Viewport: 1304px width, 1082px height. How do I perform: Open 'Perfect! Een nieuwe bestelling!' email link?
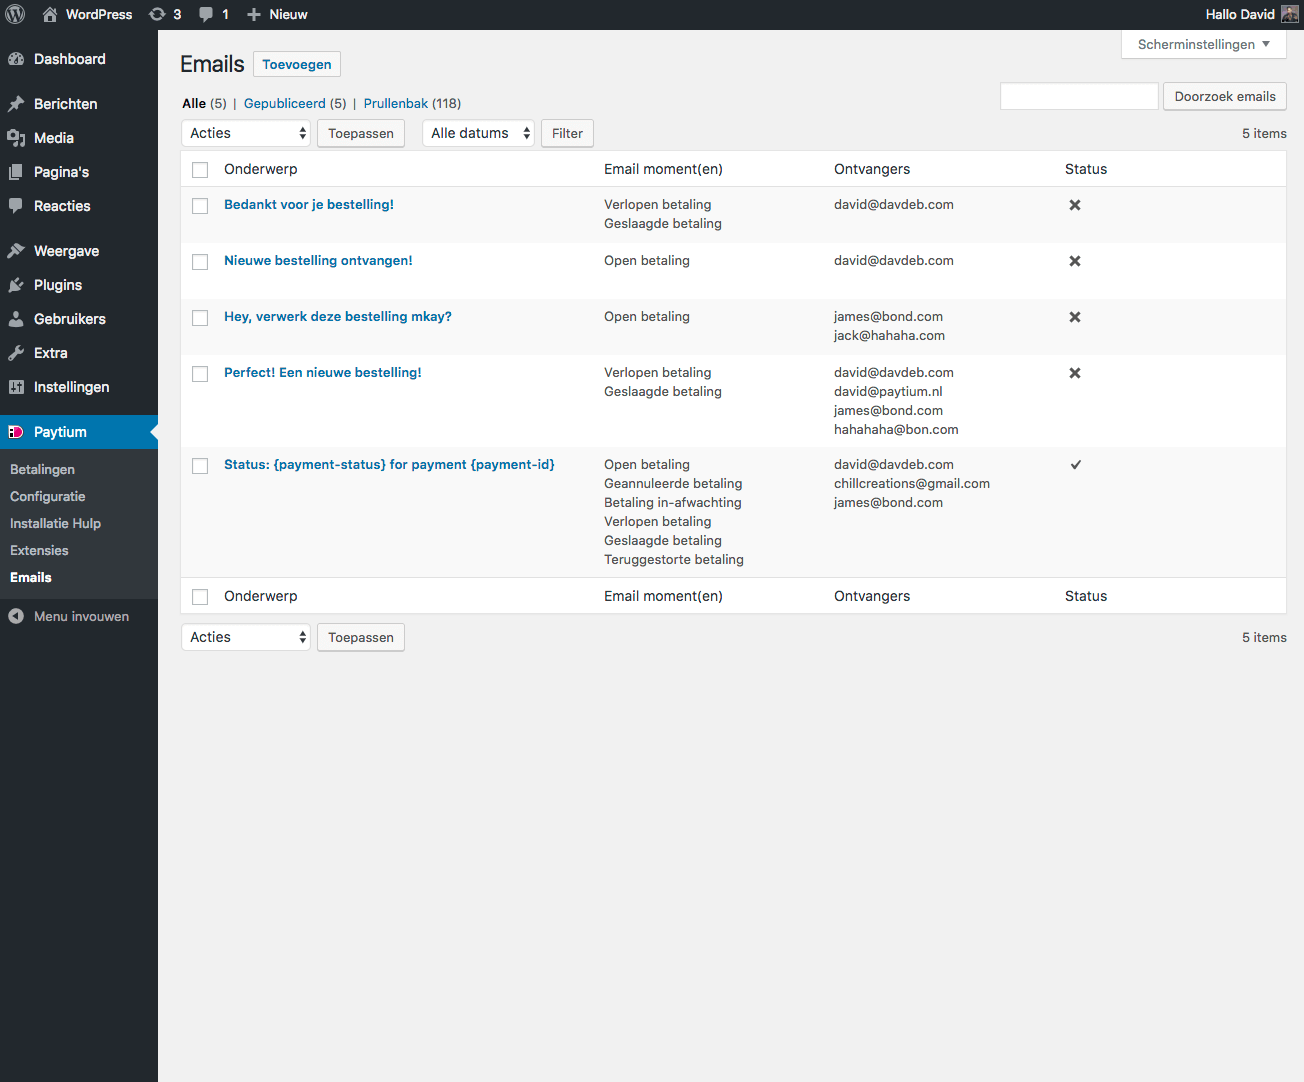point(322,372)
